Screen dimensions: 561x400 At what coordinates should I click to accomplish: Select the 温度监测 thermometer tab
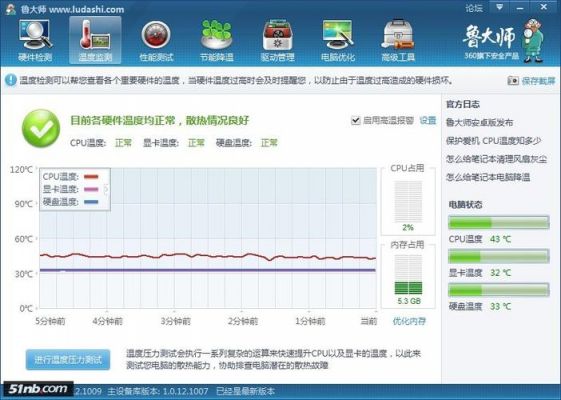[x=95, y=40]
